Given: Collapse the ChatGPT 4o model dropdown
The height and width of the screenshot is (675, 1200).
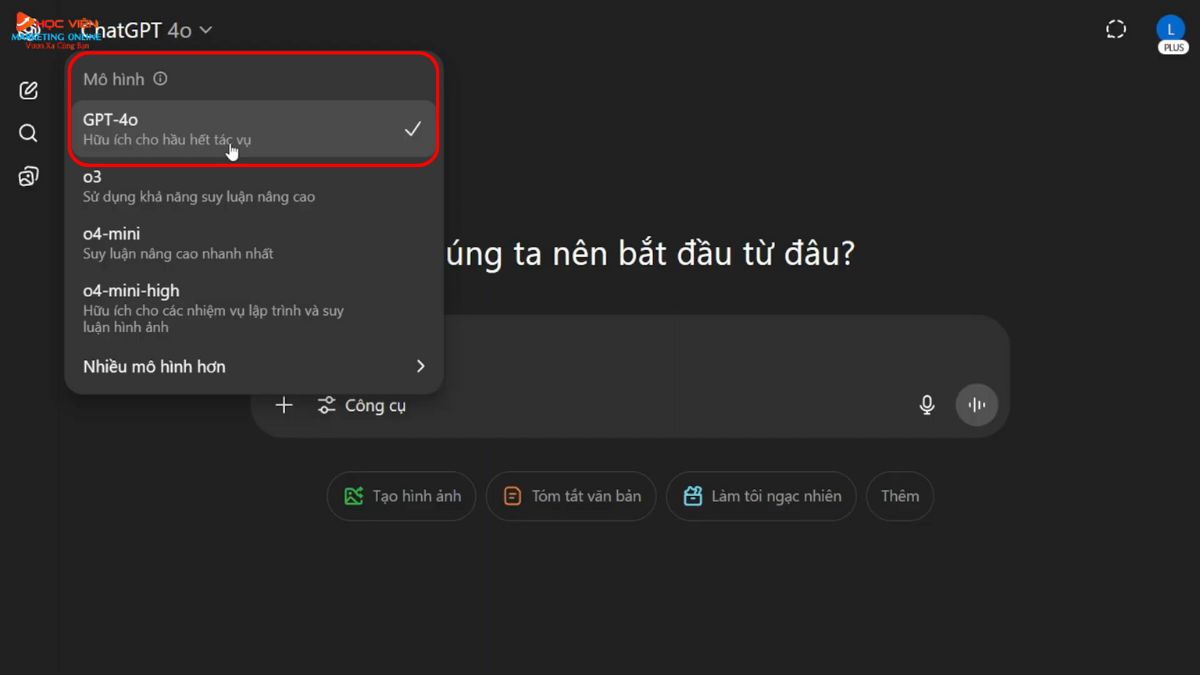Looking at the screenshot, I should point(146,30).
